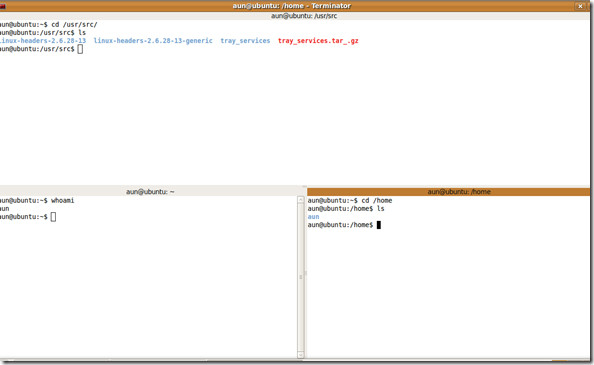Image resolution: width=594 pixels, height=365 pixels.
Task: Click the linux-headers-2.6.28-13 directory name
Action: (43, 41)
